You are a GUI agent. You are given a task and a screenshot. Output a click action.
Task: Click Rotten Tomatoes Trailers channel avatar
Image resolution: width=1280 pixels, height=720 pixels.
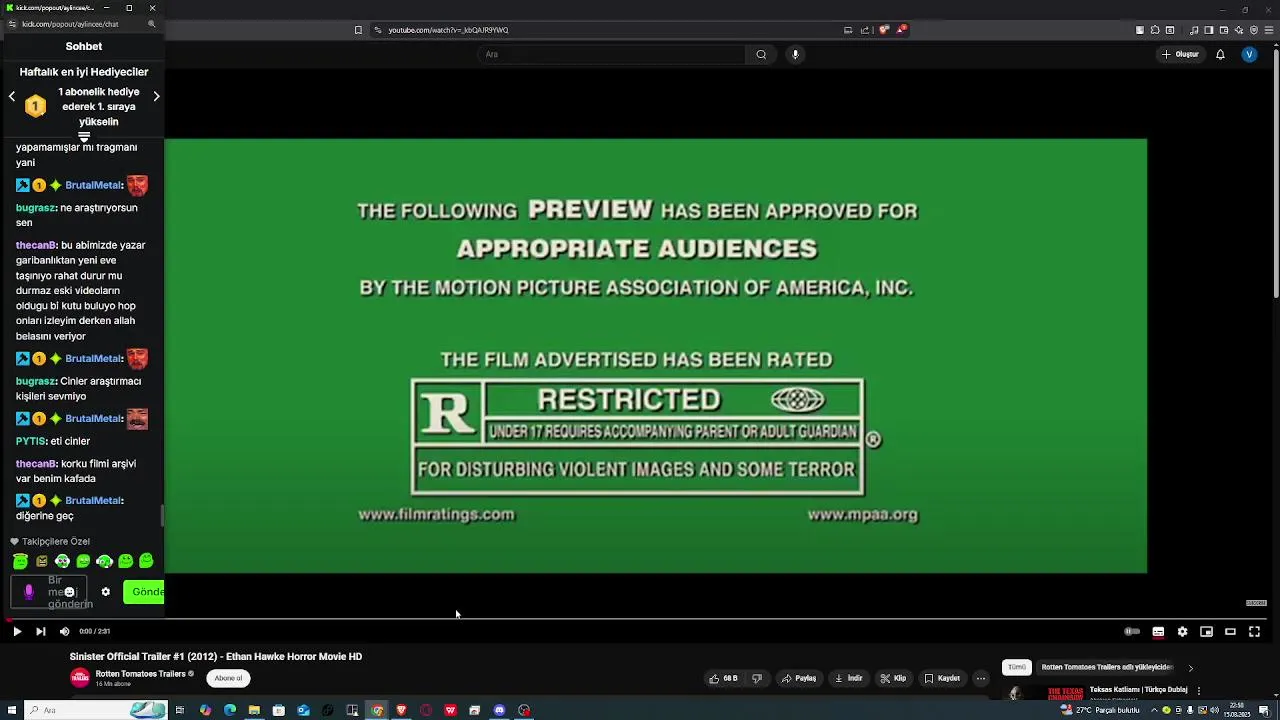click(80, 678)
